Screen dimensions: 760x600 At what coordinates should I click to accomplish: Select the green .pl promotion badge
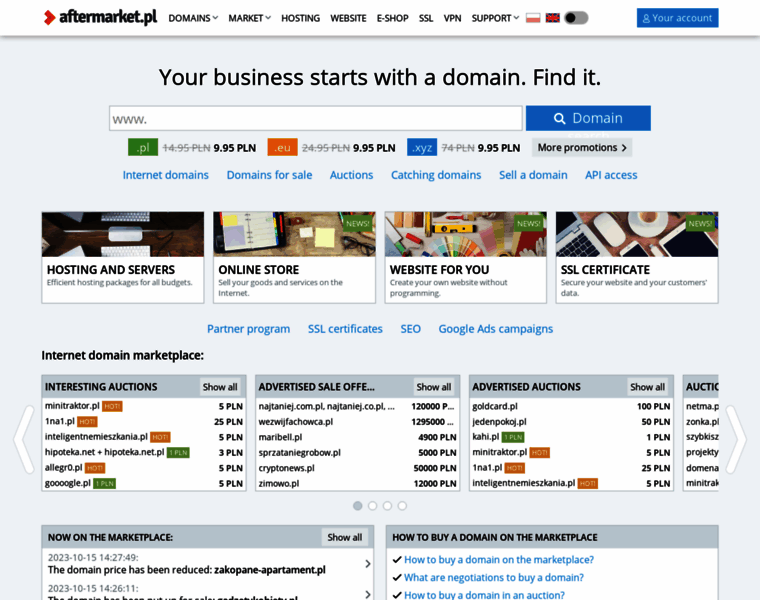click(143, 147)
